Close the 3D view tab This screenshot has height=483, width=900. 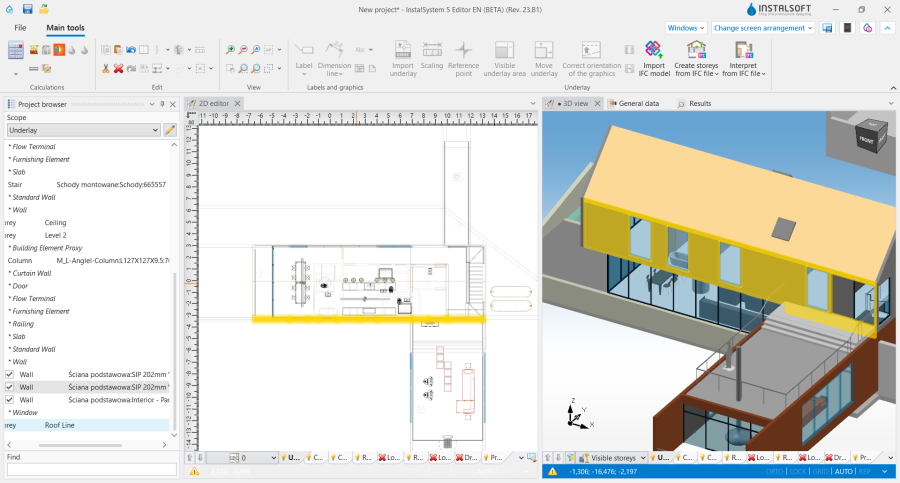[597, 103]
